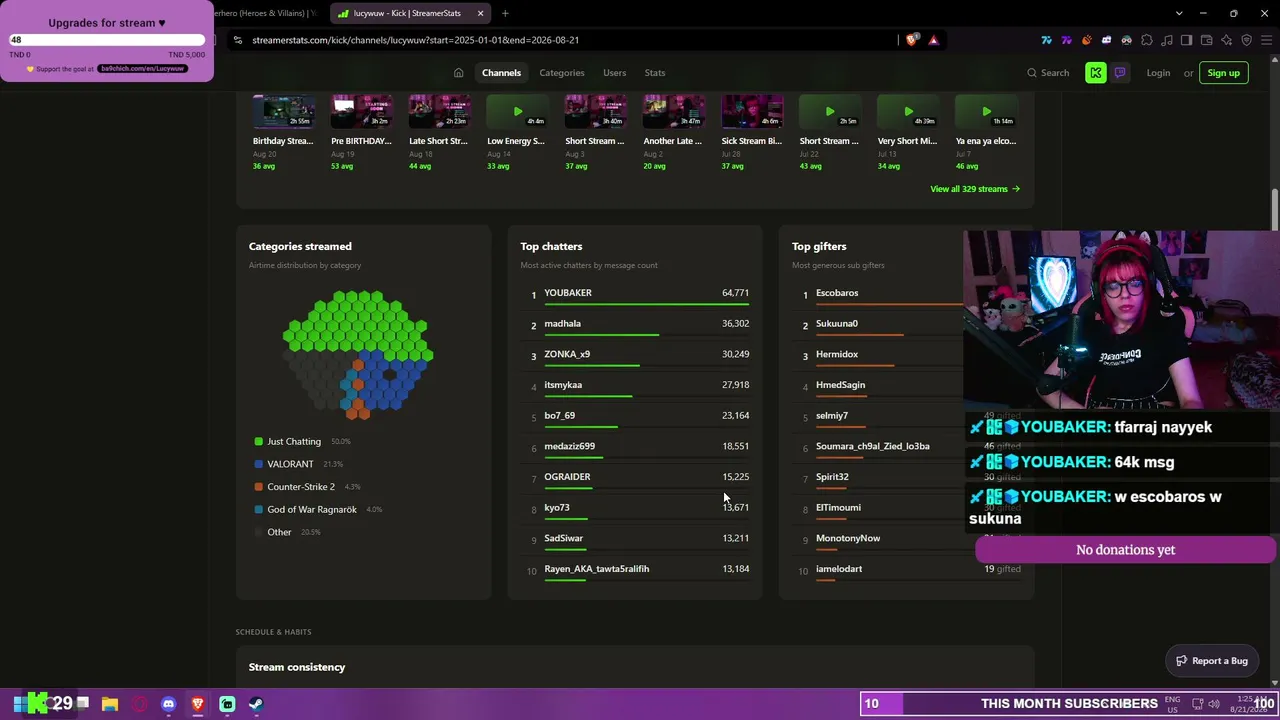1280x720 pixels.
Task: Open the green streaming app on taskbar
Action: [x=227, y=704]
